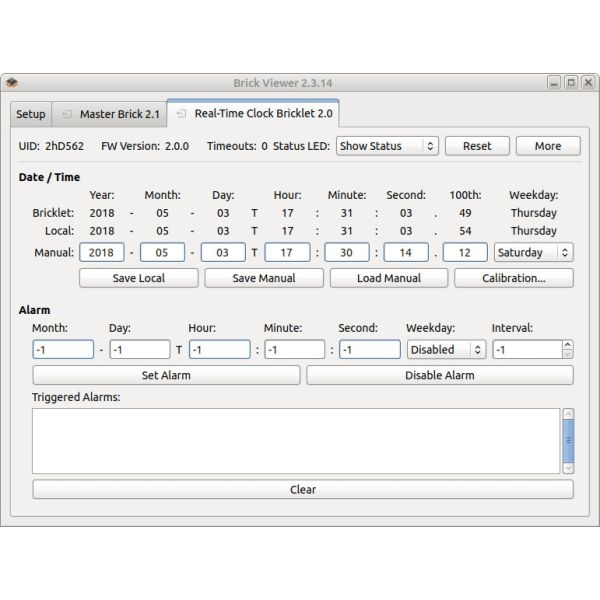Click the Manual month field showing 05

tap(162, 252)
